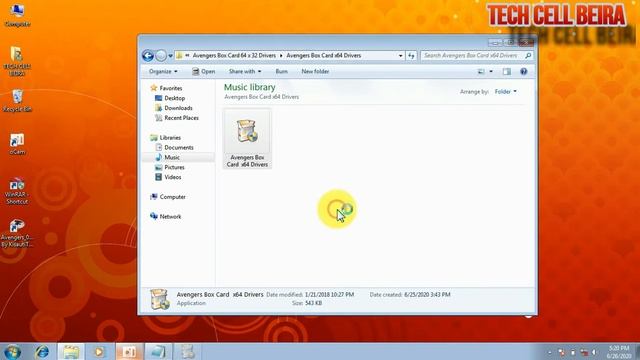This screenshot has width=640, height=360.
Task: Open the Computer desktop icon
Action: (x=17, y=15)
